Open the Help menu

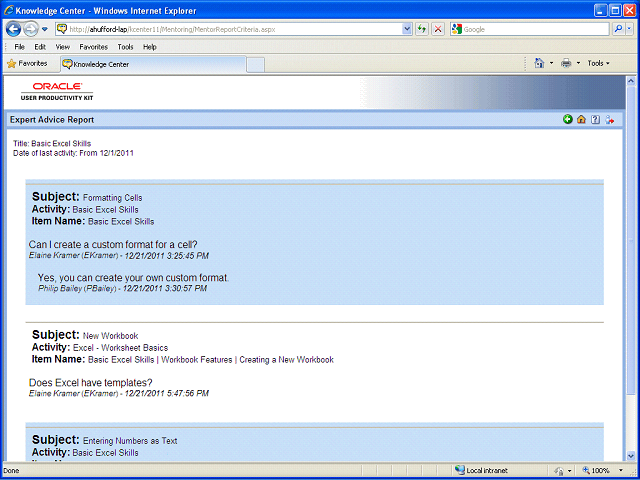point(150,47)
